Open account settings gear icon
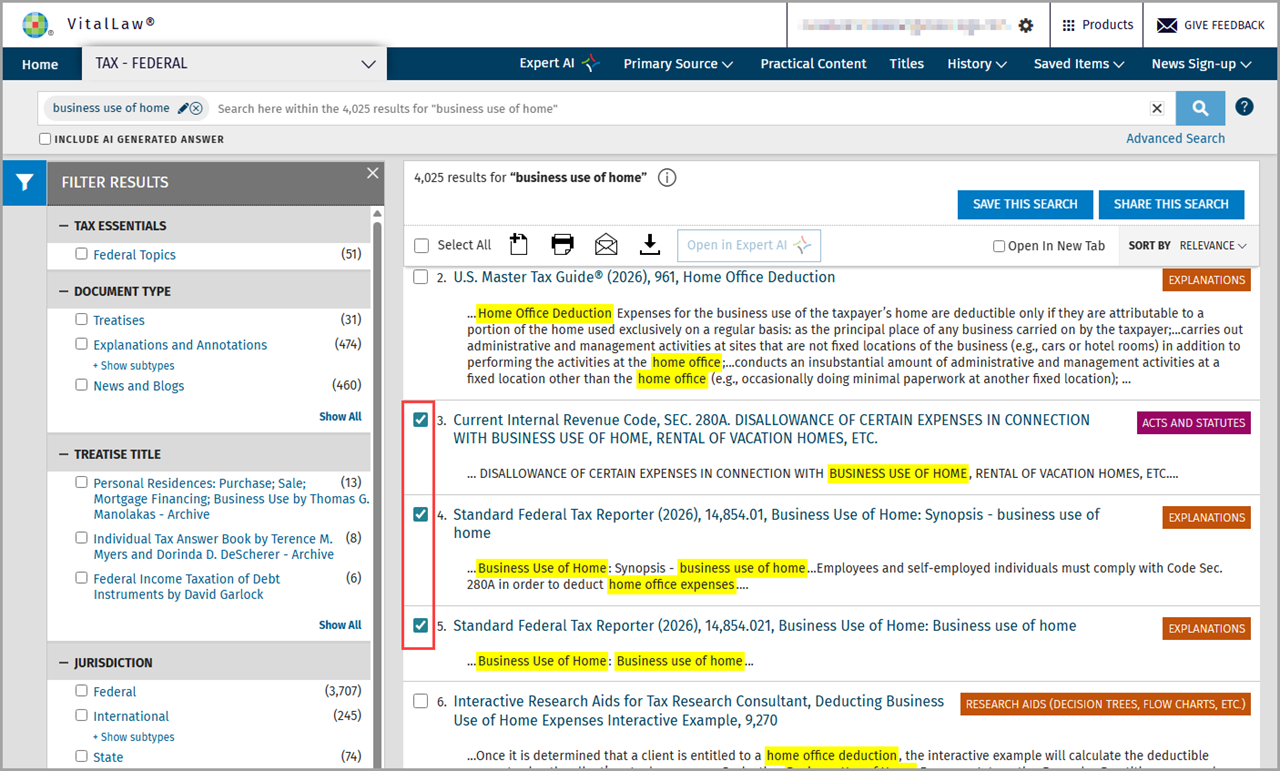The height and width of the screenshot is (771, 1280). tap(1026, 25)
